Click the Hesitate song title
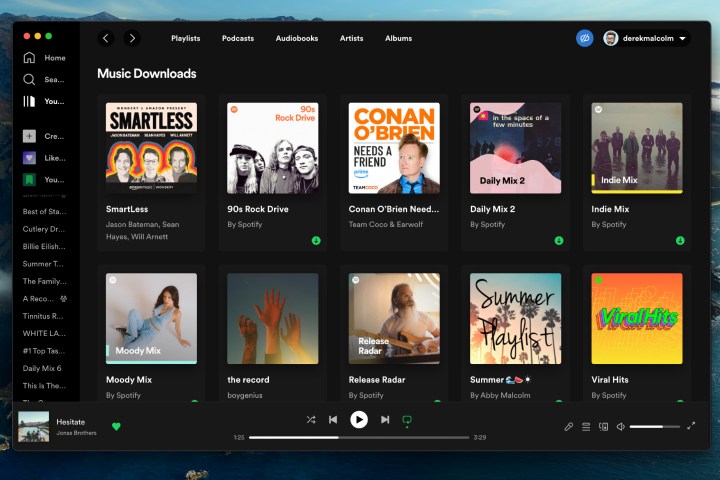The height and width of the screenshot is (480, 720). click(71, 422)
